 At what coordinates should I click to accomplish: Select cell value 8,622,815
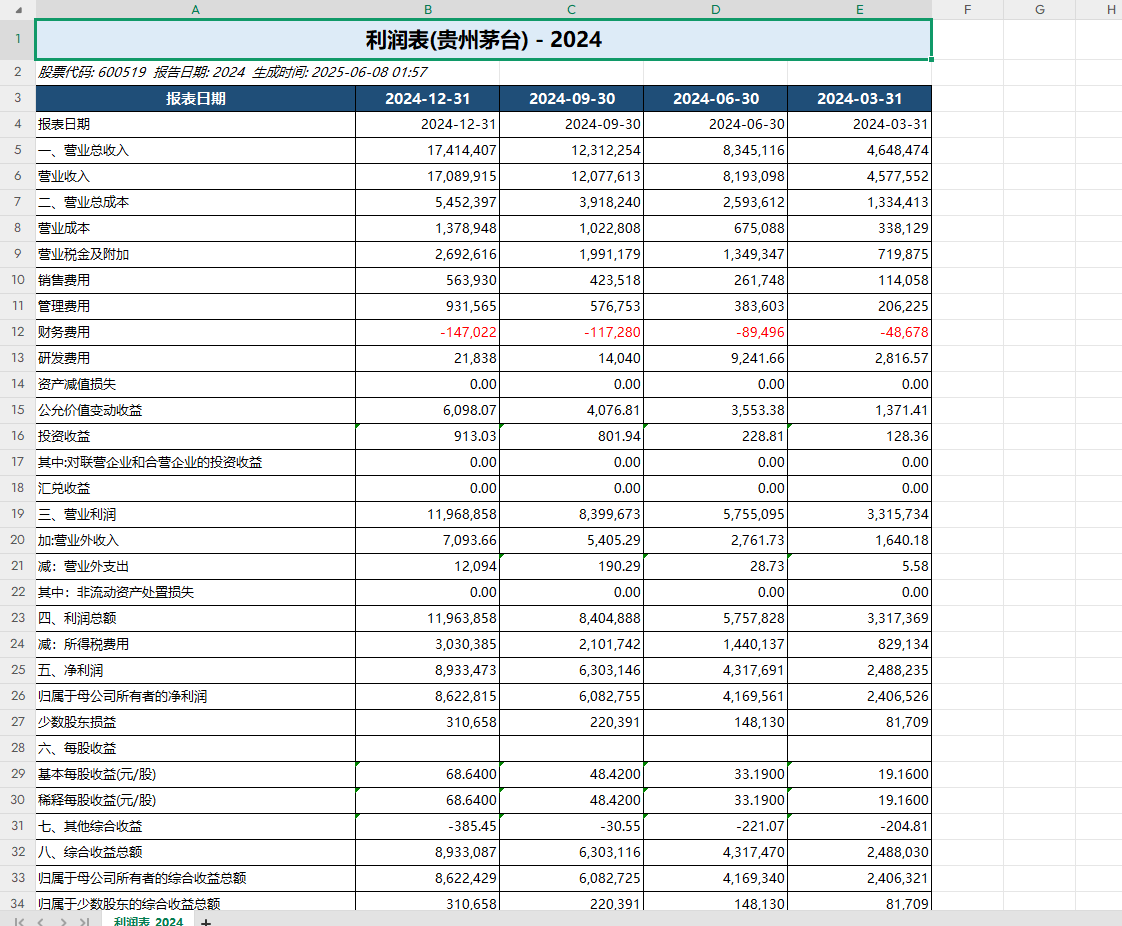(x=428, y=696)
